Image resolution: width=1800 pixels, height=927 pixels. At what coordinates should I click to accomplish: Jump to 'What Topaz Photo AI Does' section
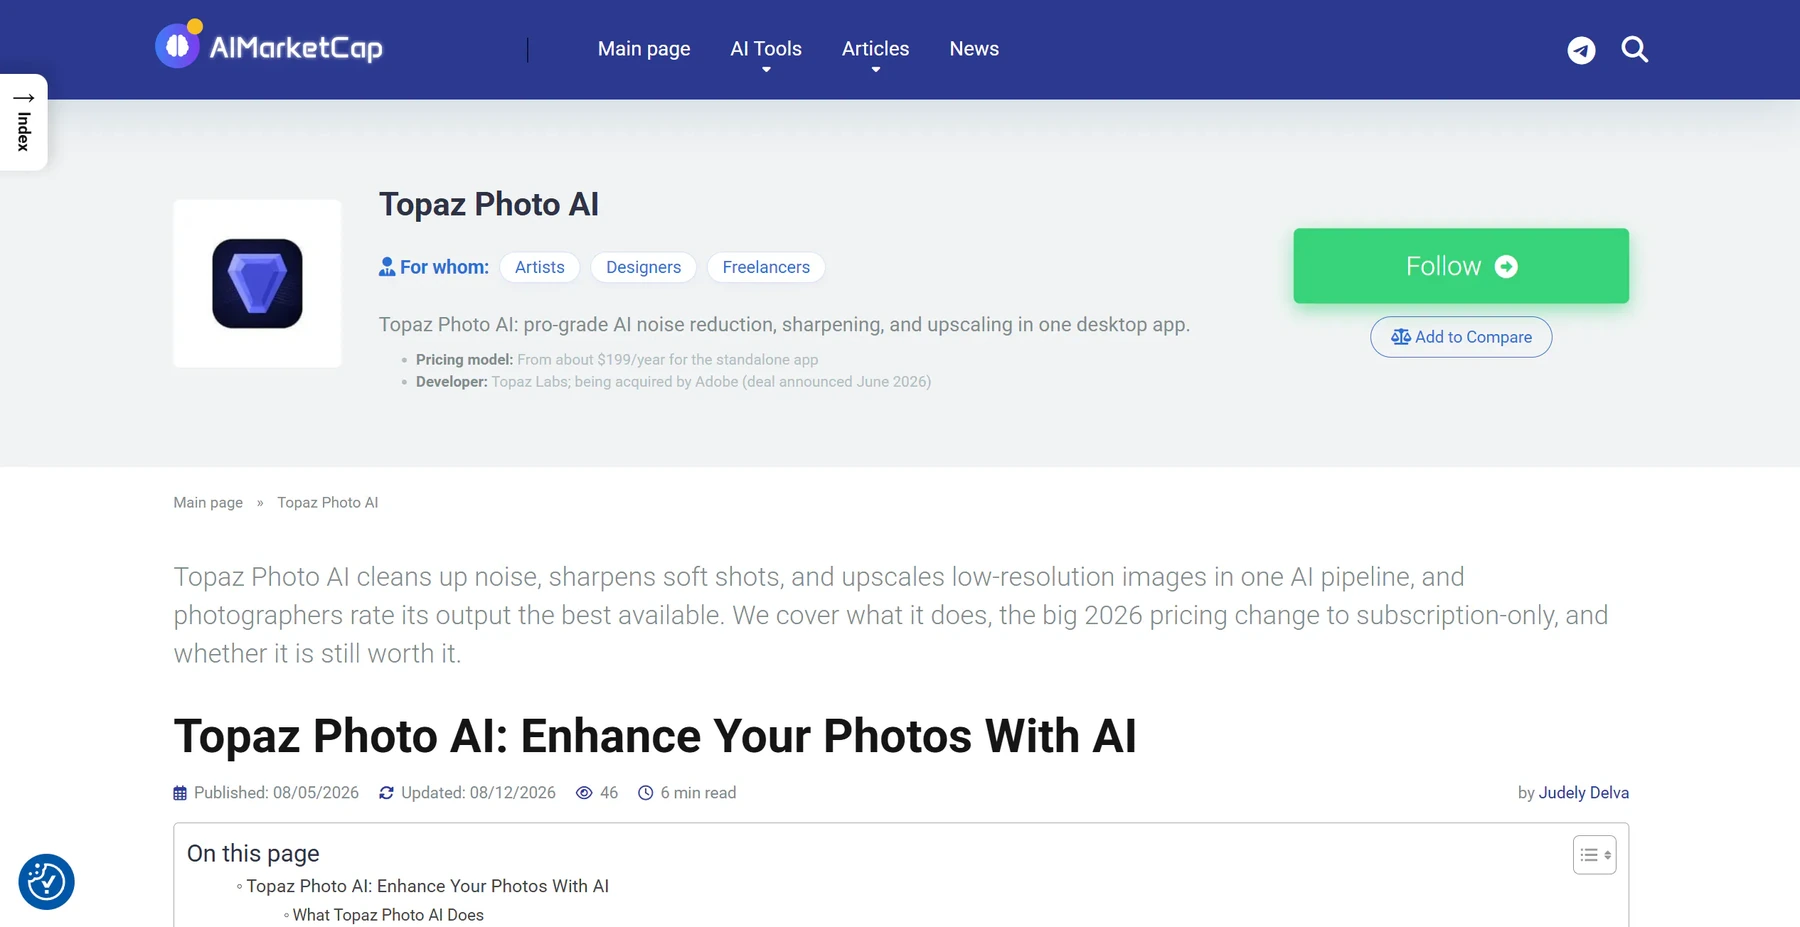point(388,915)
